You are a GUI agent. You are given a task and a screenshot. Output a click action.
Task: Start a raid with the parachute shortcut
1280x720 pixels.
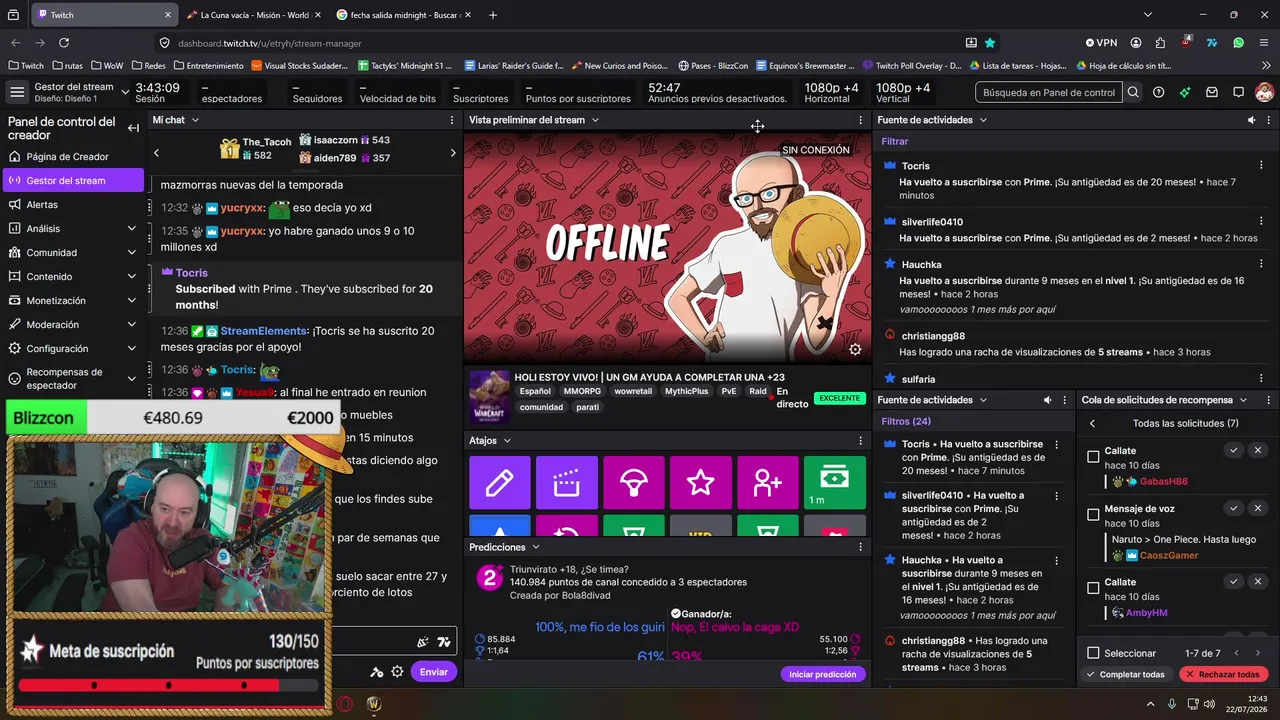click(x=634, y=483)
